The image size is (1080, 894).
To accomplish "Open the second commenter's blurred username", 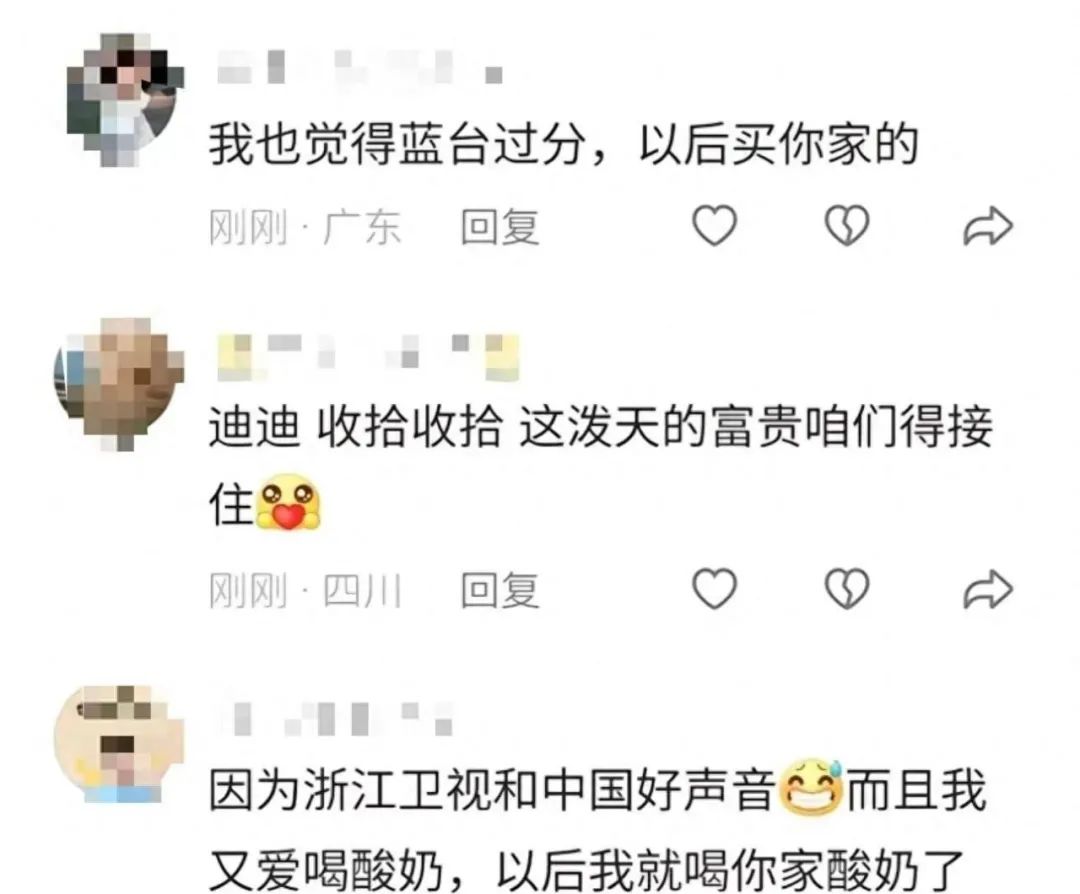I will tap(368, 357).
